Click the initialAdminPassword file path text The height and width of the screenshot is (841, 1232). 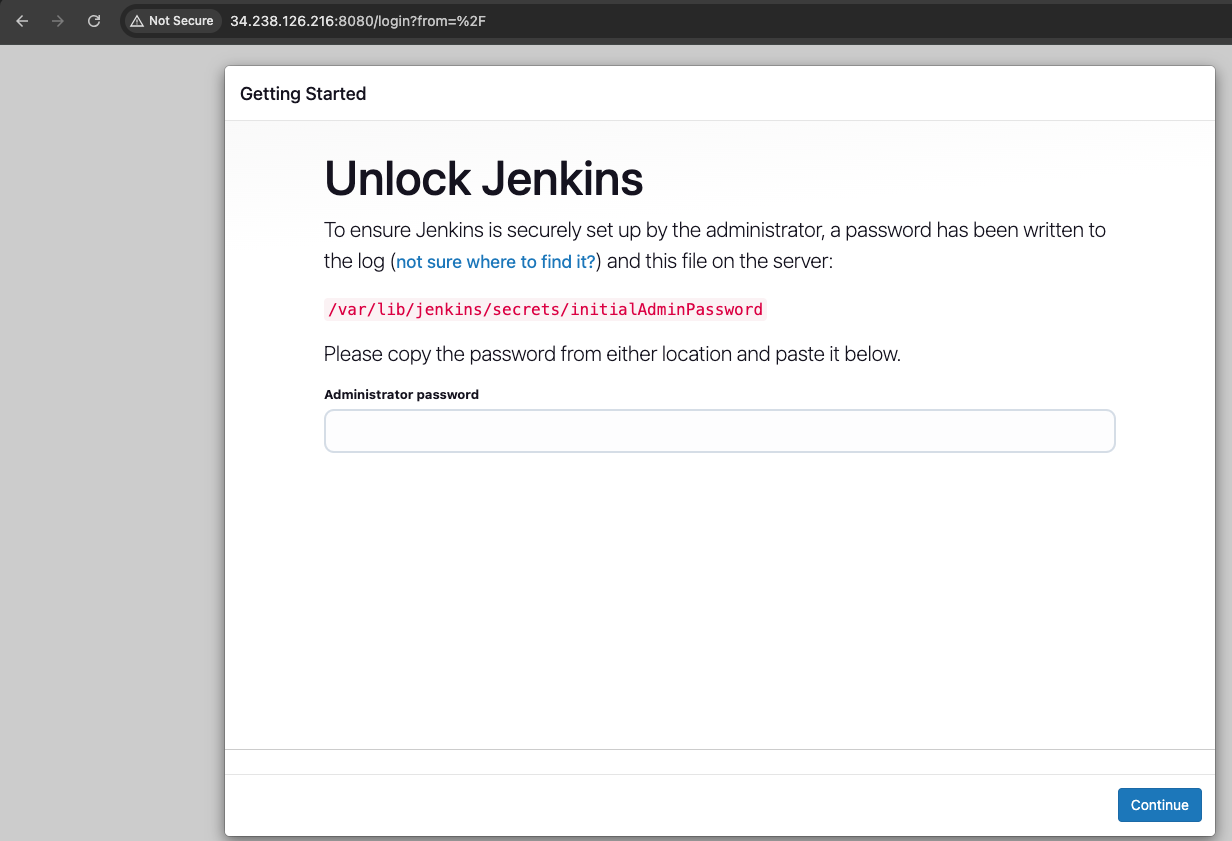[545, 310]
